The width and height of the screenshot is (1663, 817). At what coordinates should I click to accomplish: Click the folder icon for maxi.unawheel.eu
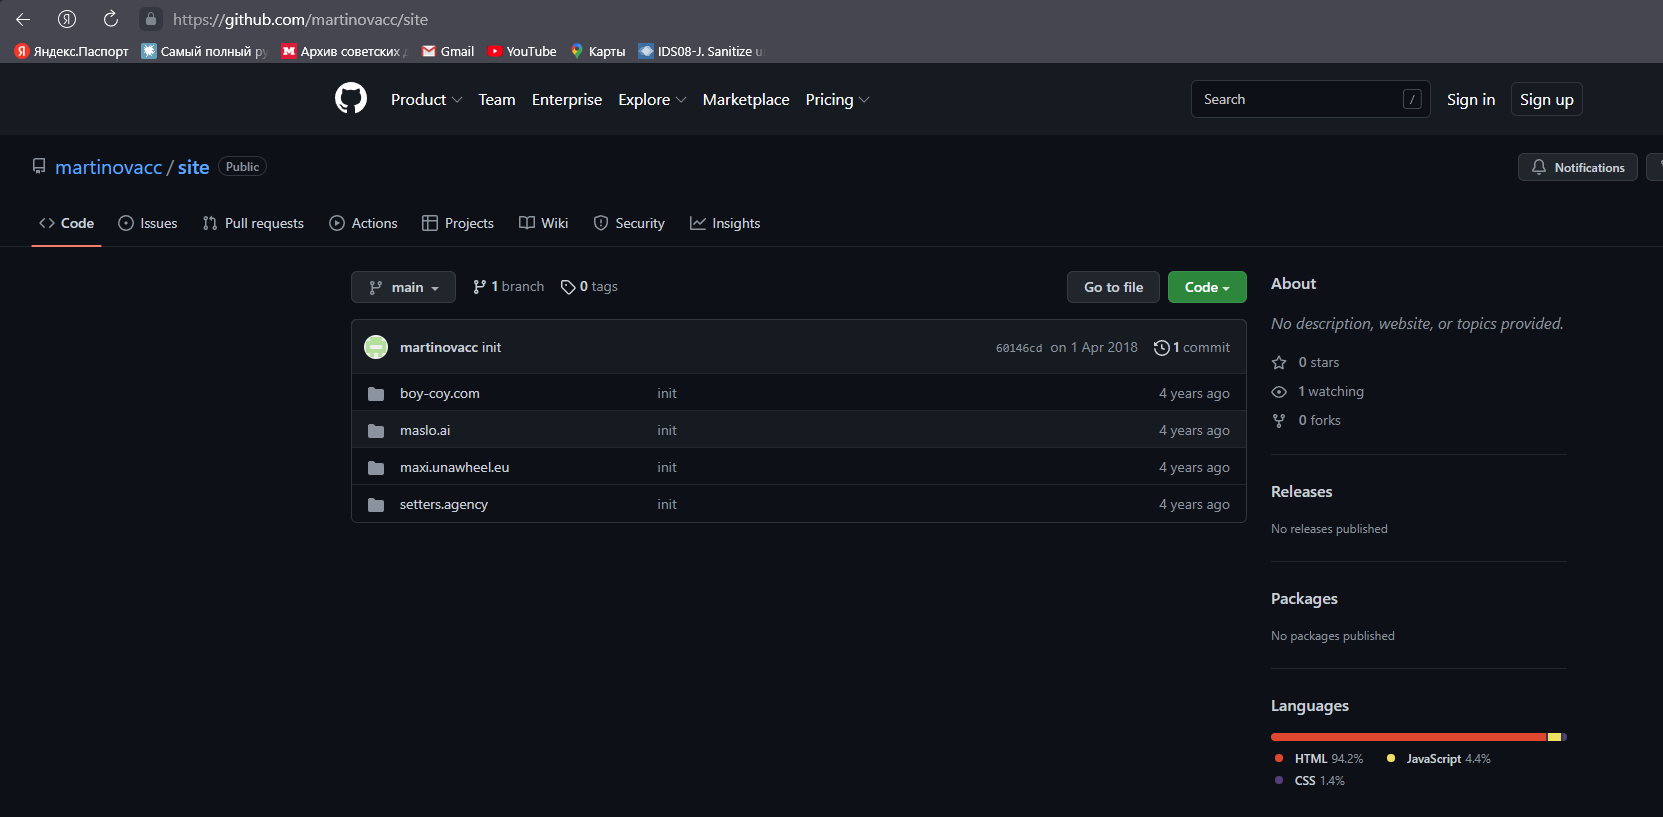coord(376,468)
